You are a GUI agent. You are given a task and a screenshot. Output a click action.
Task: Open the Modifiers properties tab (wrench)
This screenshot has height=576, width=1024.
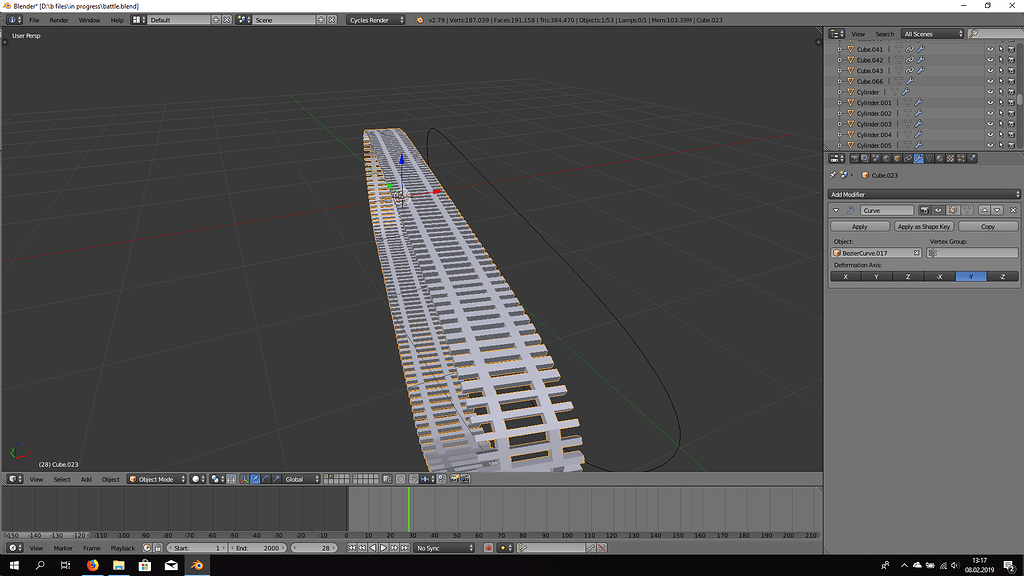[918, 159]
